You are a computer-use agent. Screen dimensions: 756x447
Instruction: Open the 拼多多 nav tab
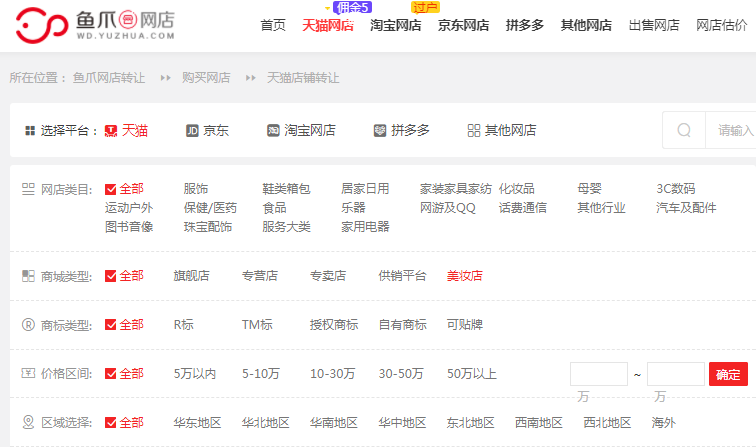pyautogui.click(x=525, y=25)
